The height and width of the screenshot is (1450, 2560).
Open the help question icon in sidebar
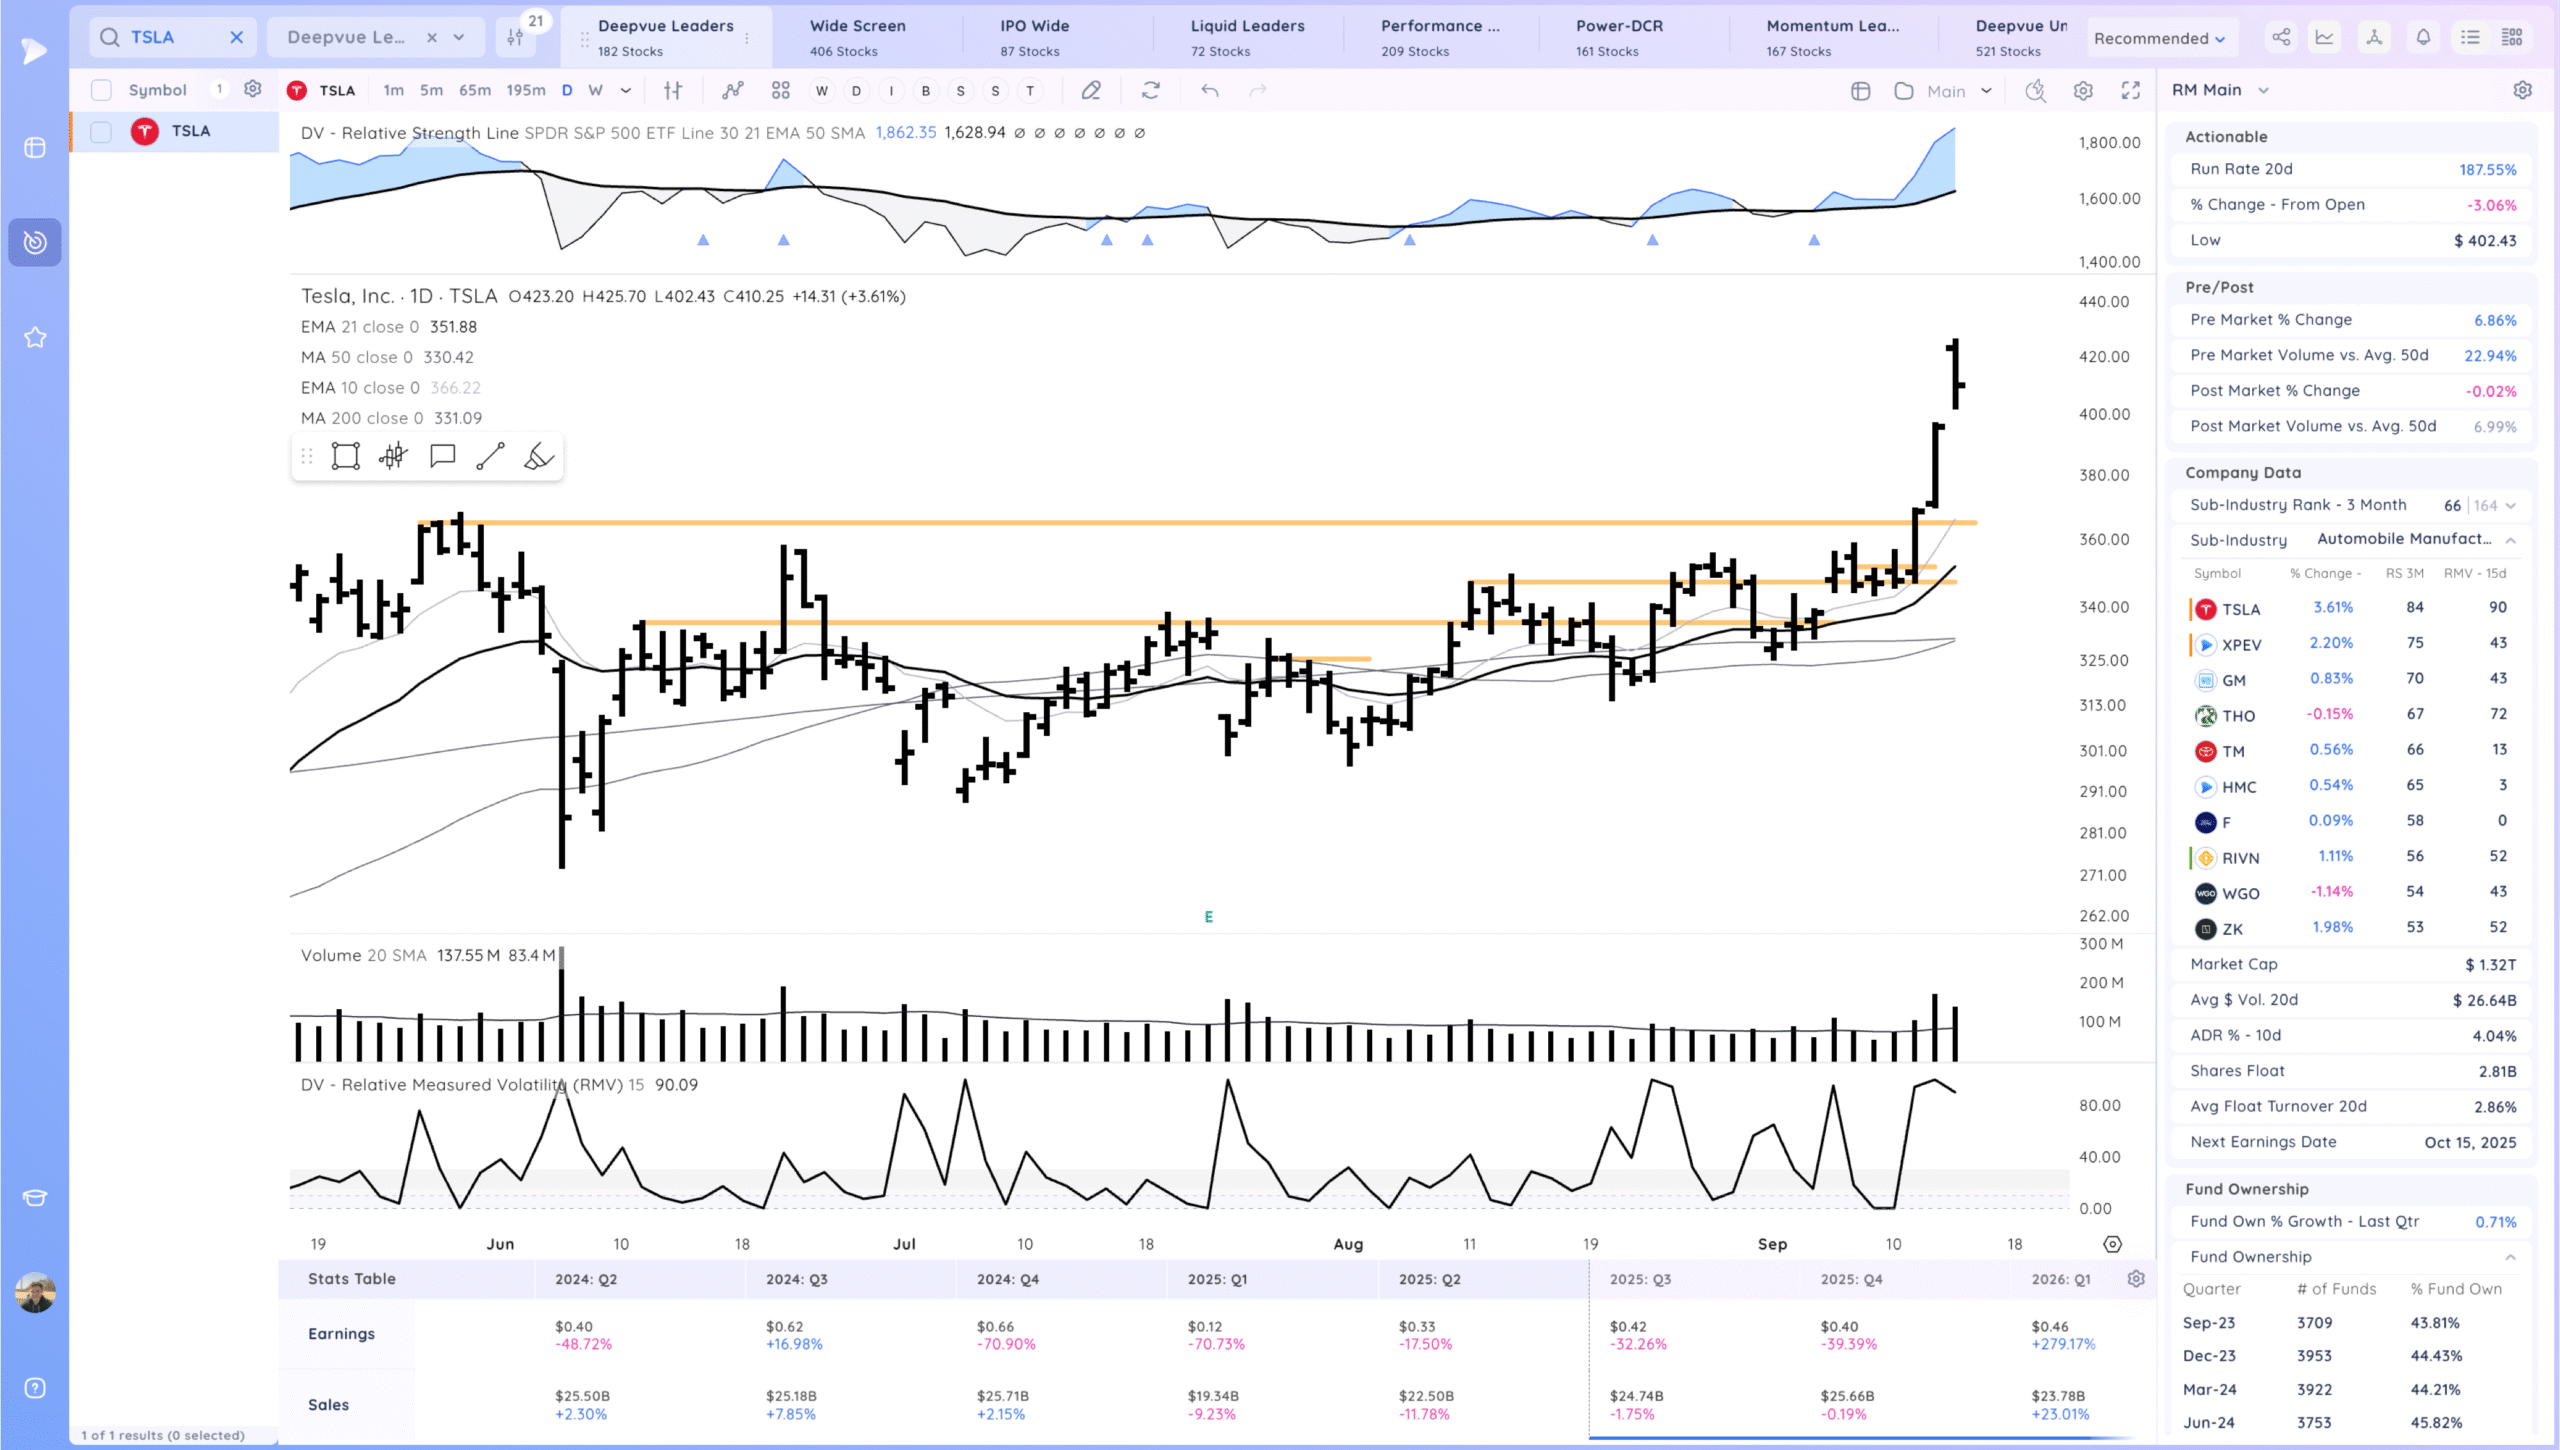coord(35,1388)
